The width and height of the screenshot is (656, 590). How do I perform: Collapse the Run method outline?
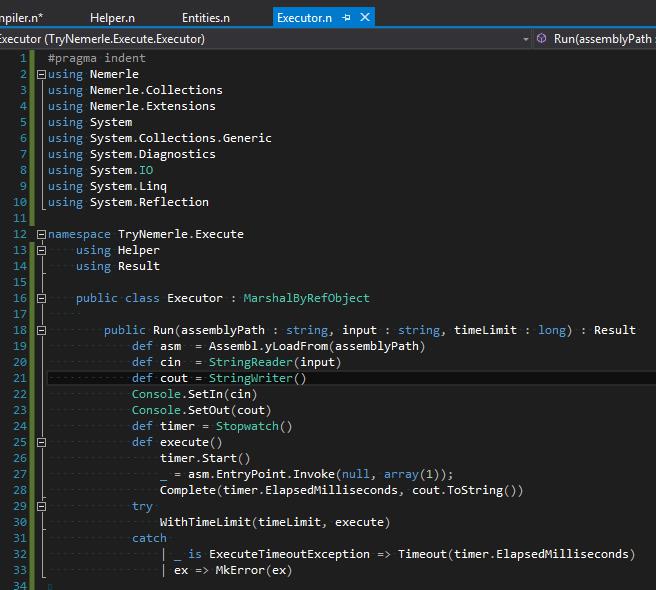41,330
